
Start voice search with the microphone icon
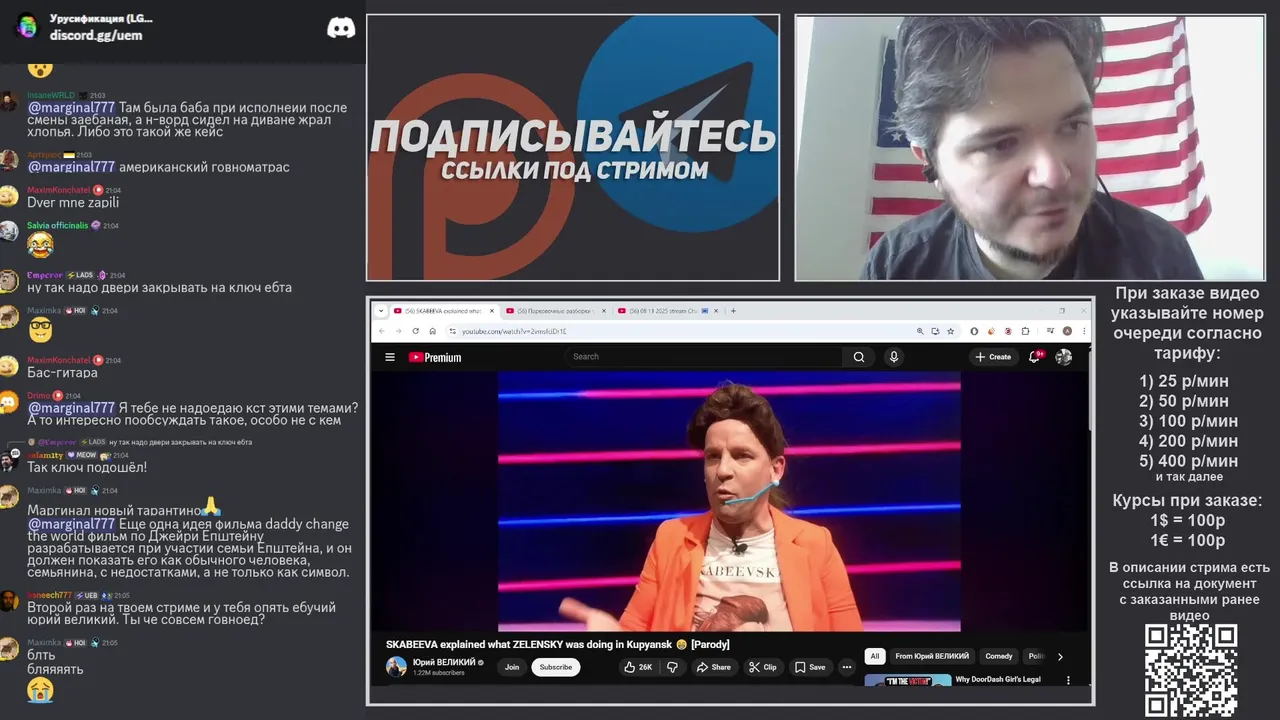[894, 357]
